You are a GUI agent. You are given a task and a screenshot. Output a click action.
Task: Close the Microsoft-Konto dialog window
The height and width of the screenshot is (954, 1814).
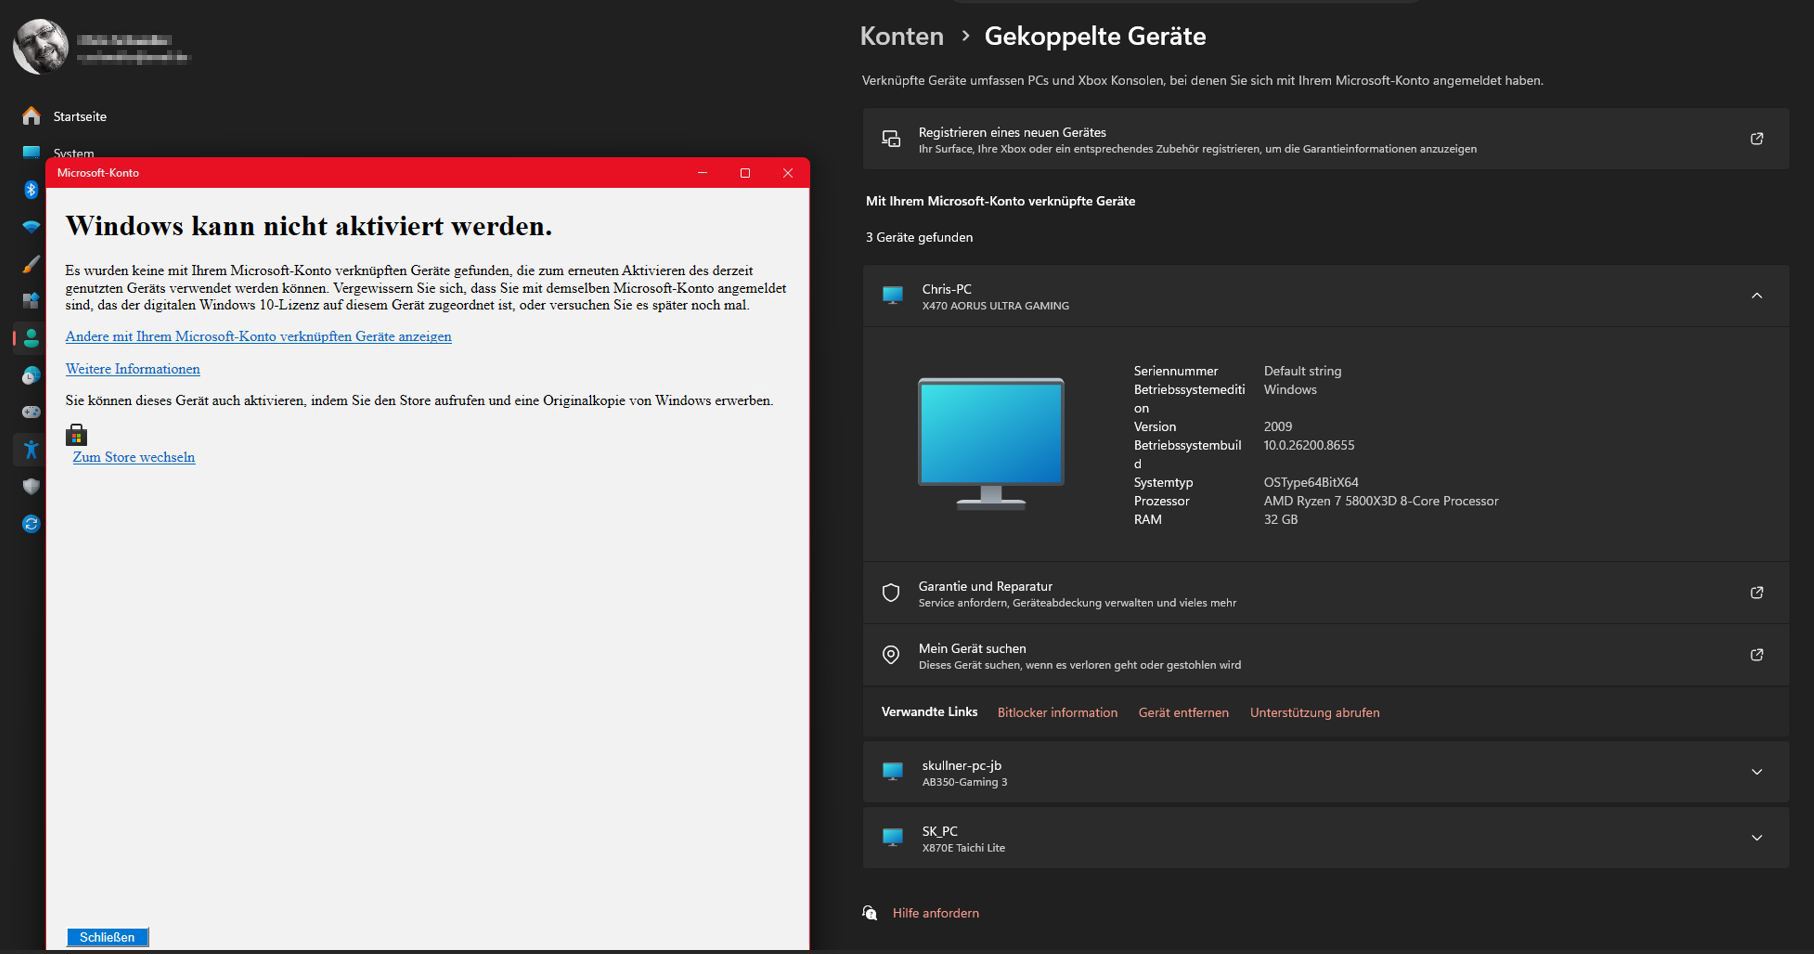(x=788, y=173)
